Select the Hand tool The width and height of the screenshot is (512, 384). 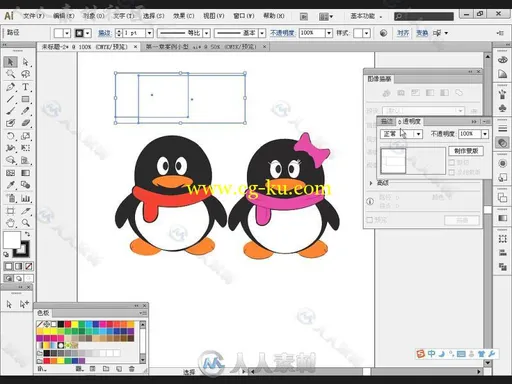pos(10,223)
